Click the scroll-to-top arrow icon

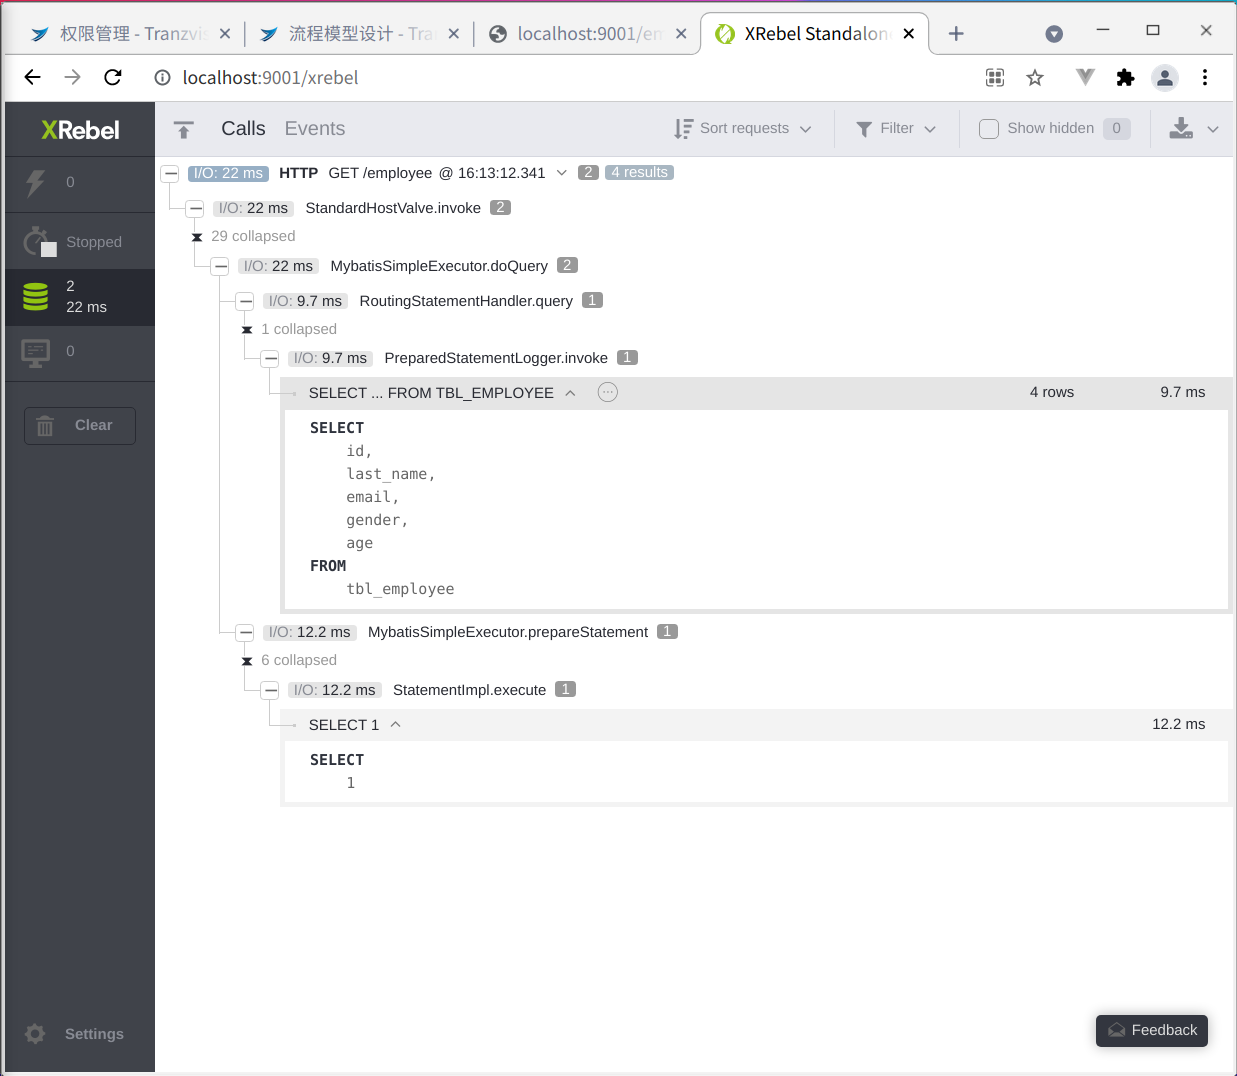tap(183, 129)
